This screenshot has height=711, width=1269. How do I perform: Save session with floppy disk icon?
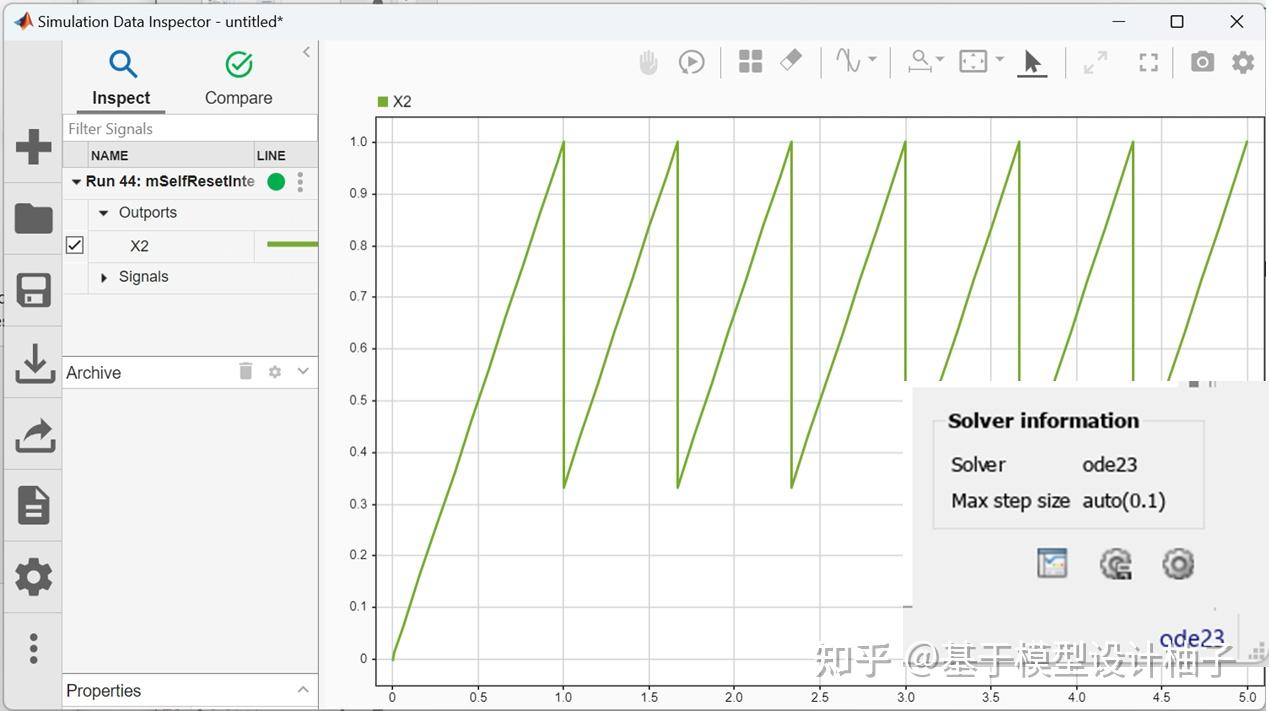[x=34, y=291]
